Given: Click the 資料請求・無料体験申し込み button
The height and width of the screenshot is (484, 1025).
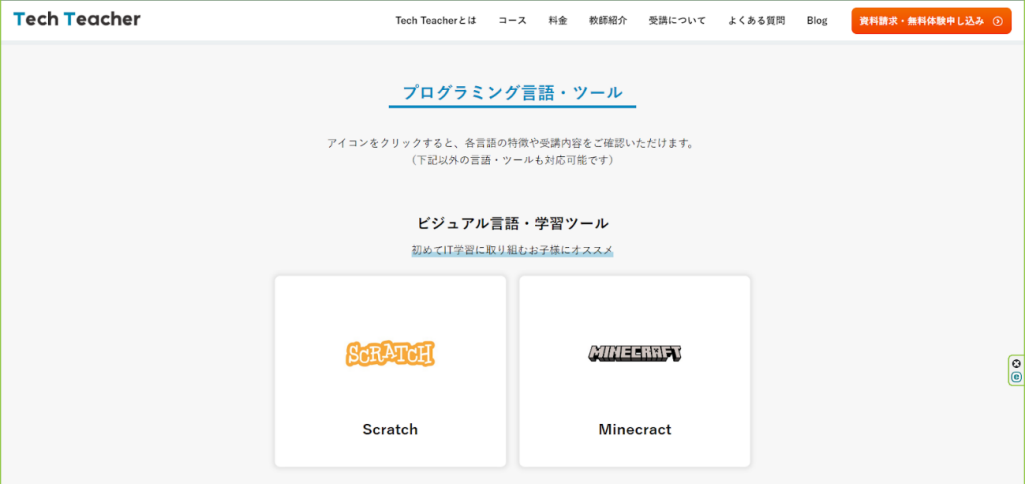Looking at the screenshot, I should (931, 21).
